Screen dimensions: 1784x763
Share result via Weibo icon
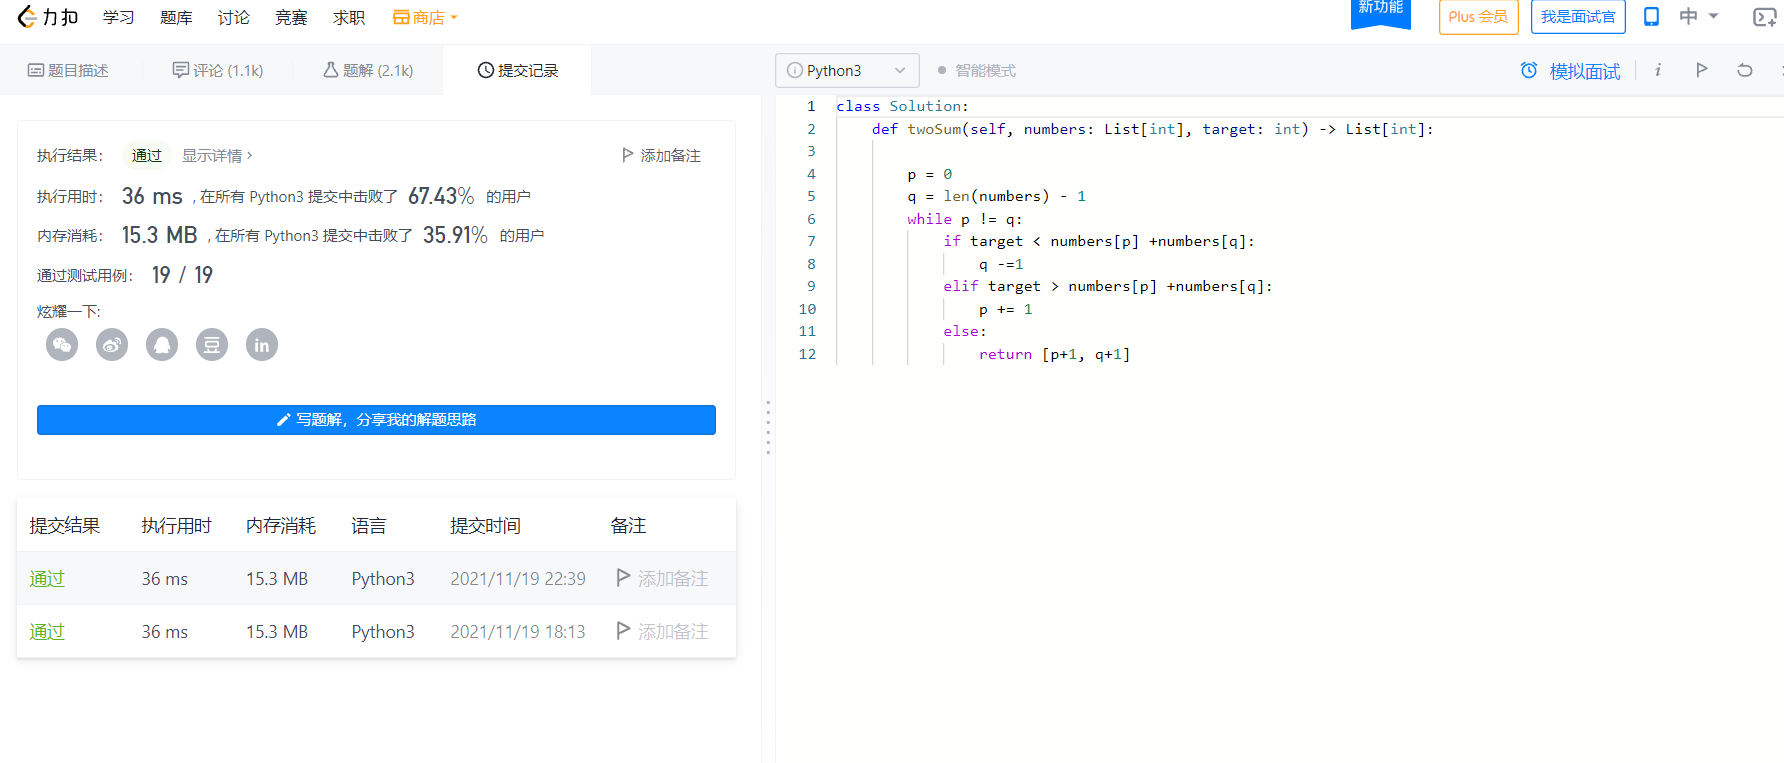click(112, 345)
